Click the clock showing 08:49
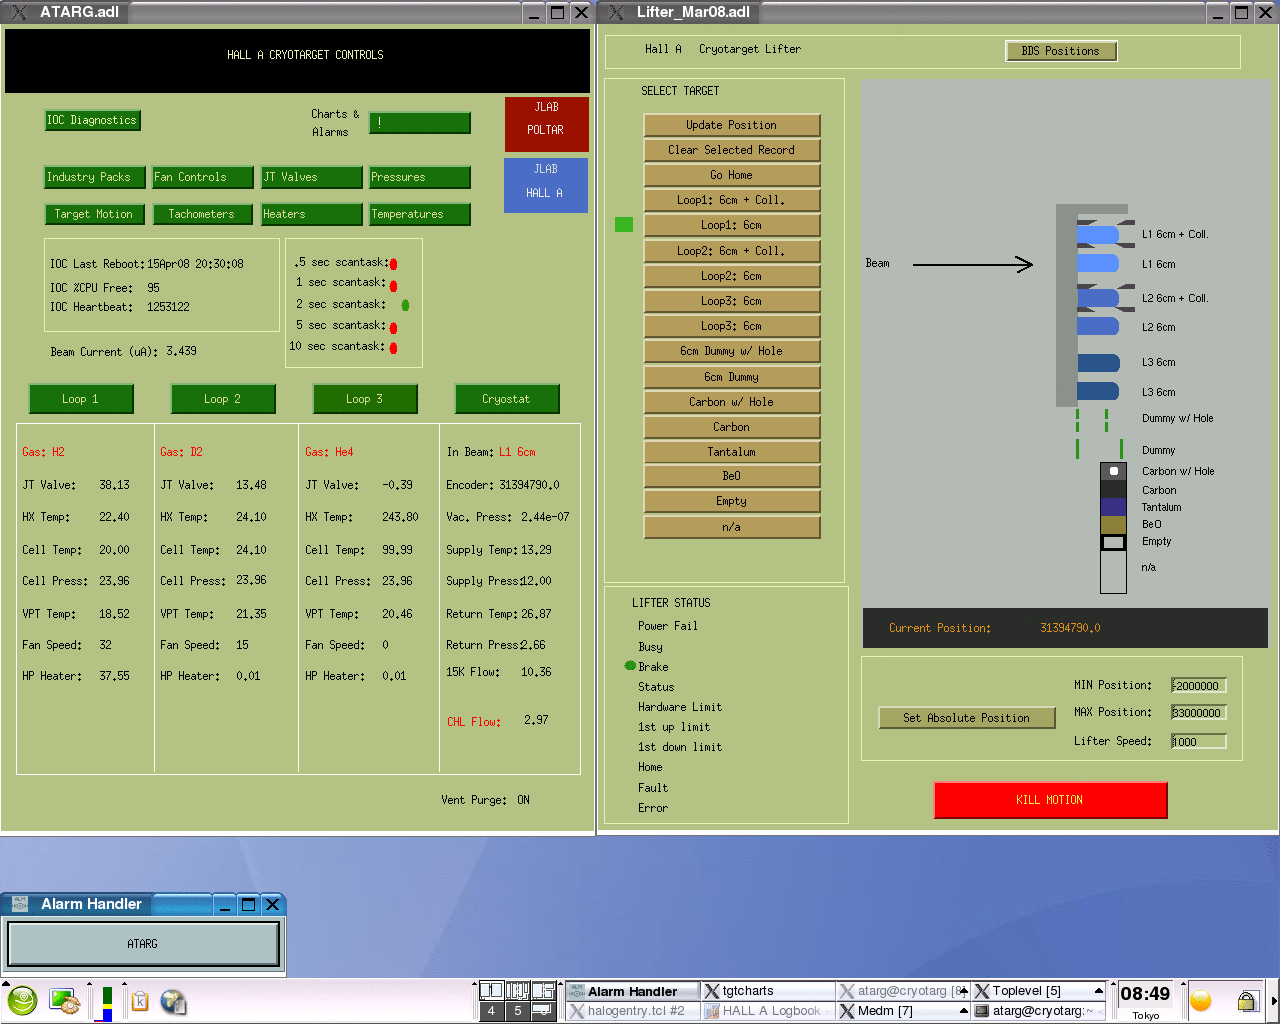 click(x=1145, y=994)
